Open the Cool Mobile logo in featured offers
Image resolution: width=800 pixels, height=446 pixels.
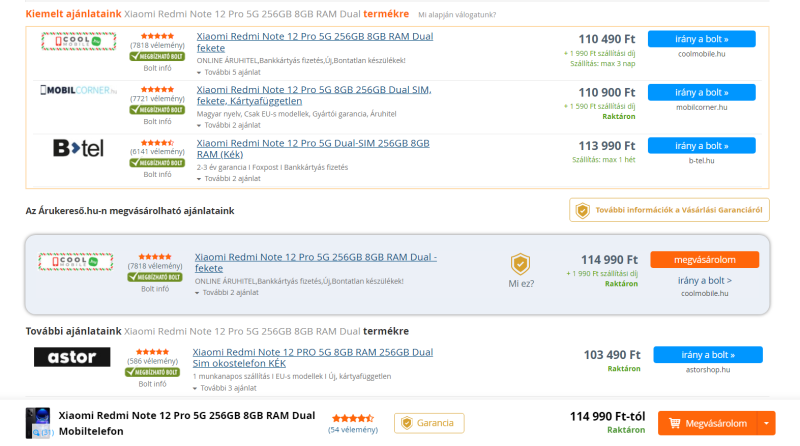[x=79, y=41]
